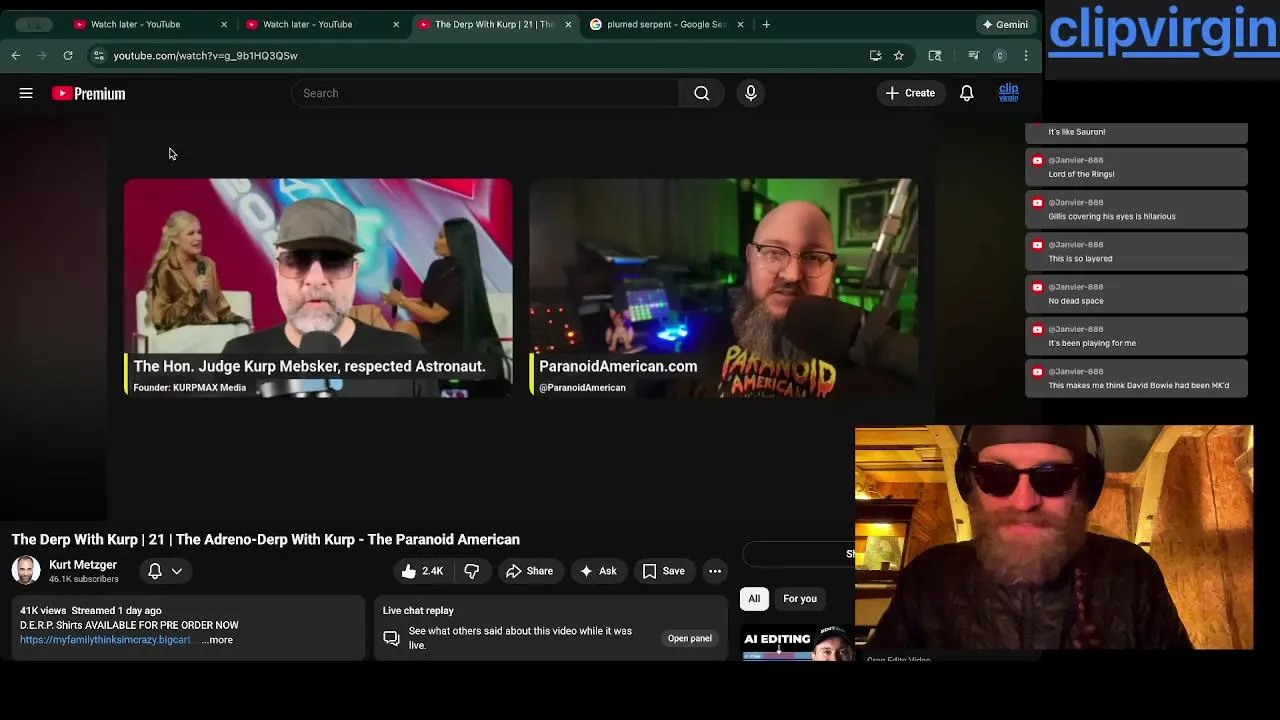Viewport: 1280px width, 720px height.
Task: Close the first Watch later tab
Action: pos(224,24)
